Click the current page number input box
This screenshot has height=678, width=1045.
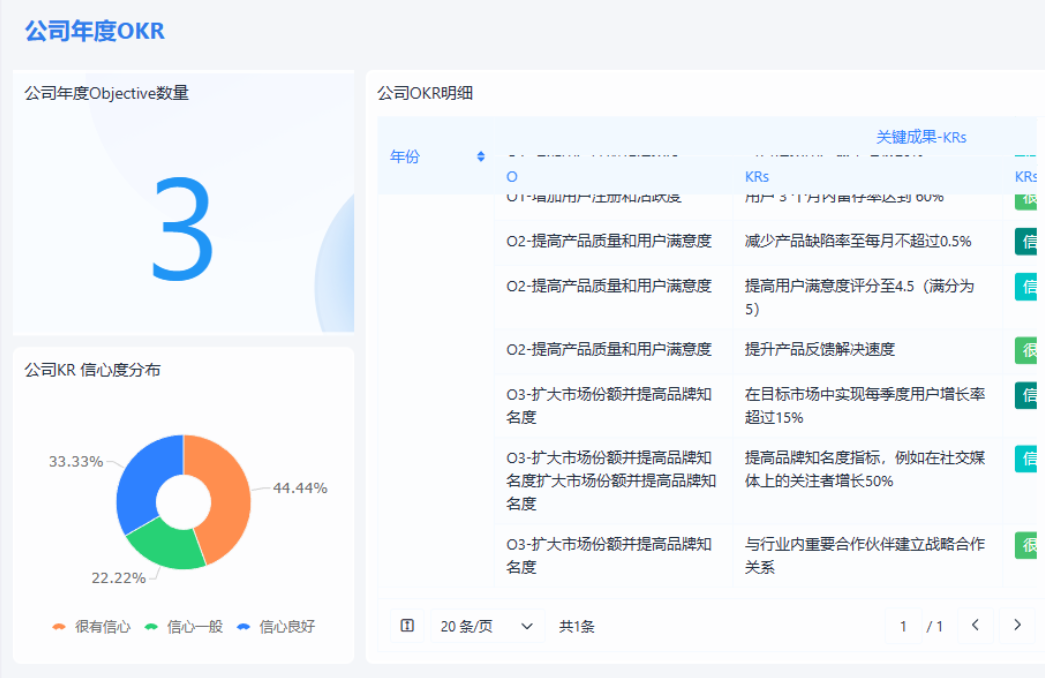click(x=903, y=626)
